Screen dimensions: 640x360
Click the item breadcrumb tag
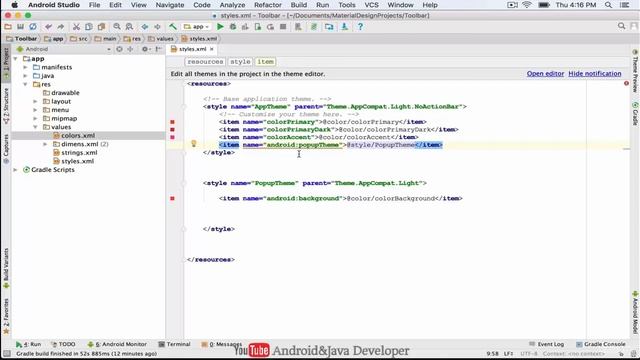[265, 62]
